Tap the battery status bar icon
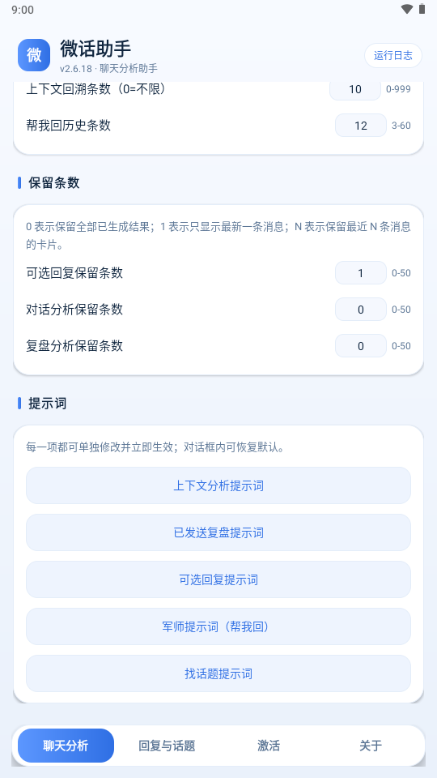This screenshot has width=437, height=778. (422, 9)
